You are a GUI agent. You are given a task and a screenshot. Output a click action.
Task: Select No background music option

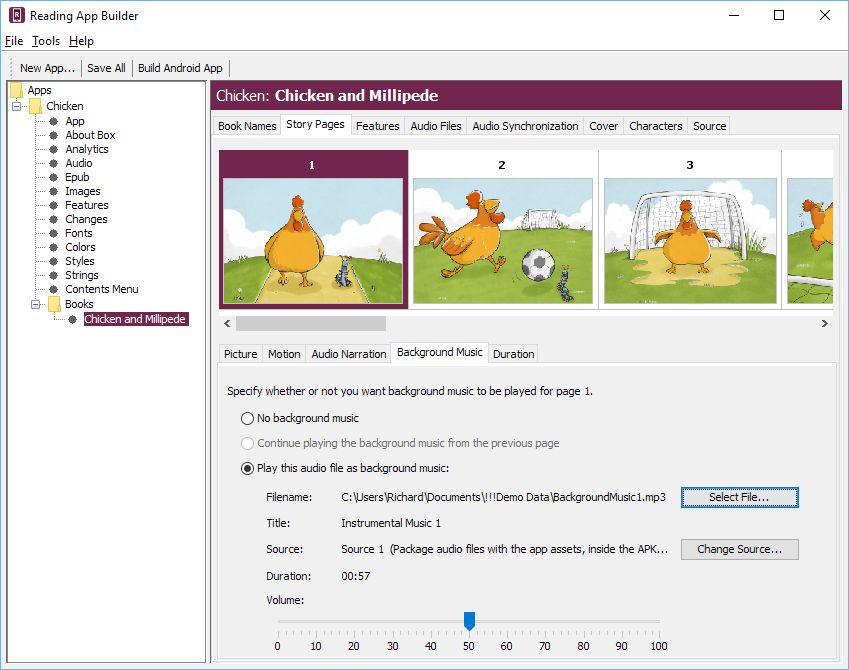[247, 418]
